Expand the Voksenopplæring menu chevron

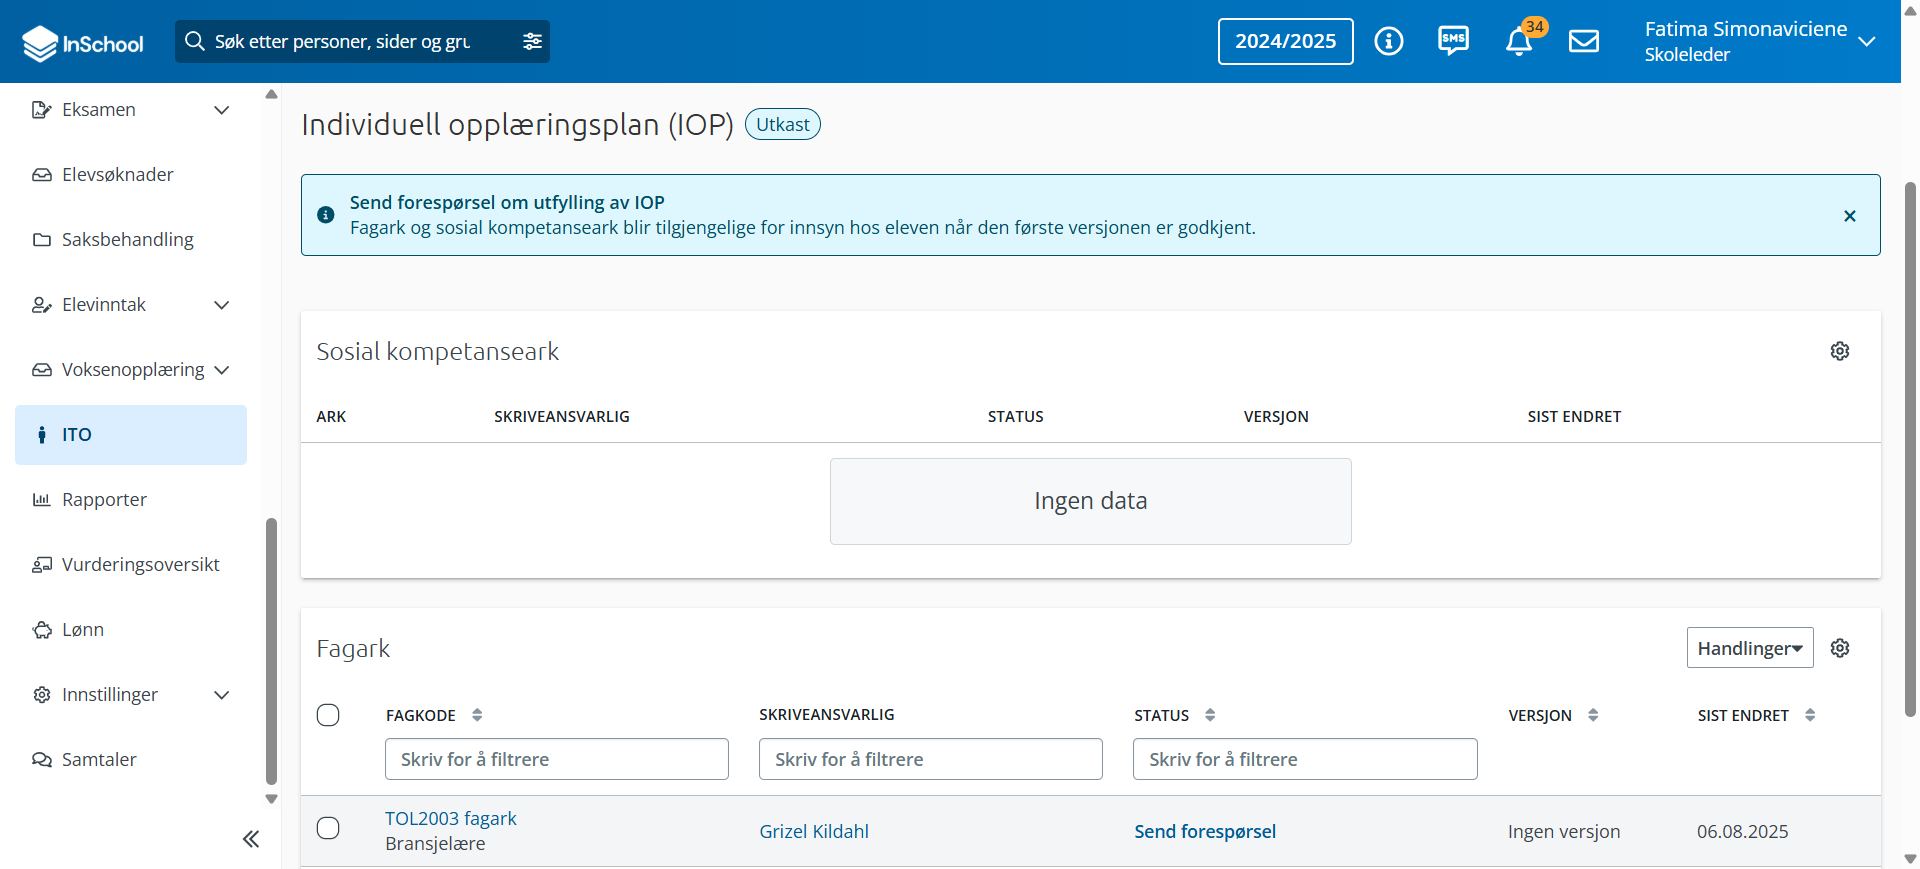coord(222,370)
